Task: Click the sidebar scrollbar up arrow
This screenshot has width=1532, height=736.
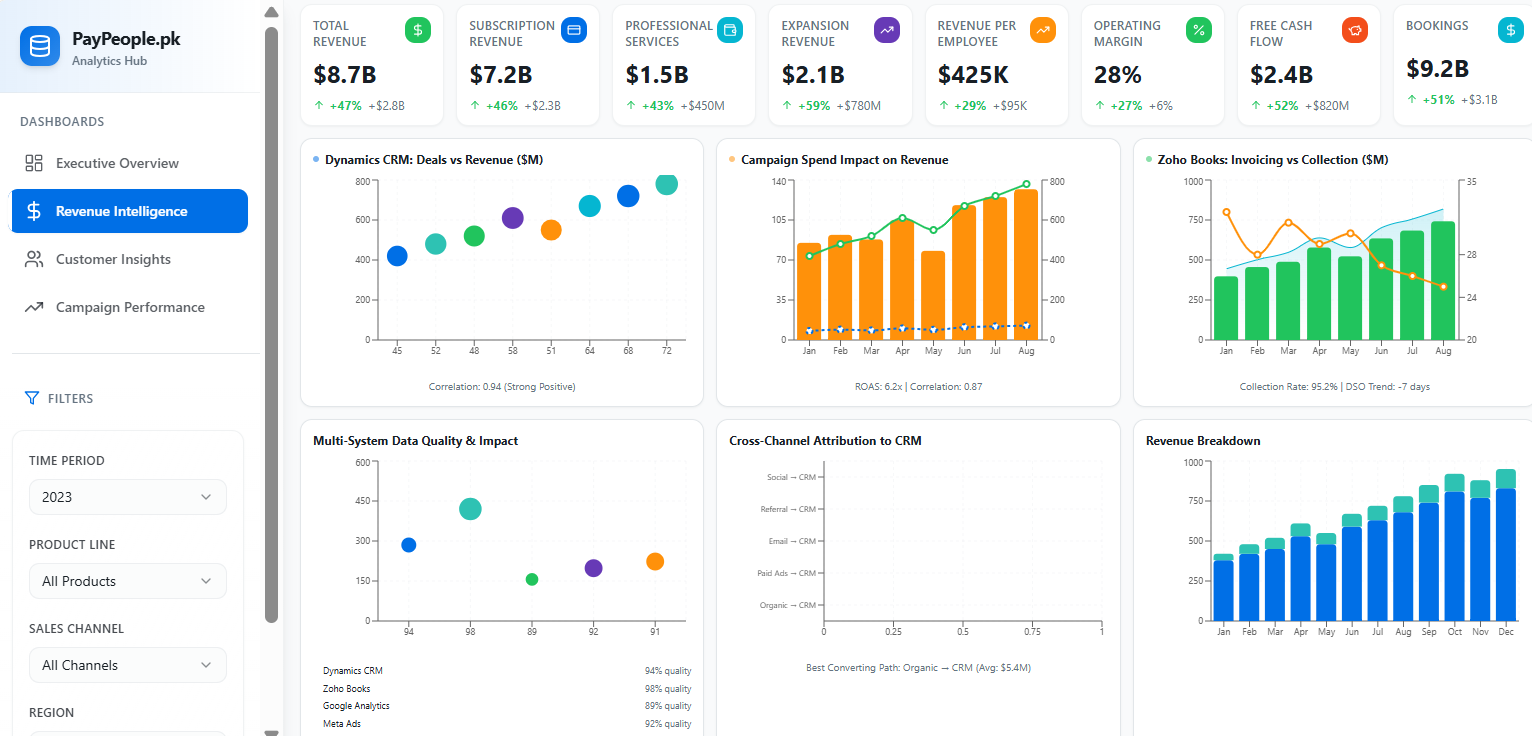Action: tap(271, 12)
